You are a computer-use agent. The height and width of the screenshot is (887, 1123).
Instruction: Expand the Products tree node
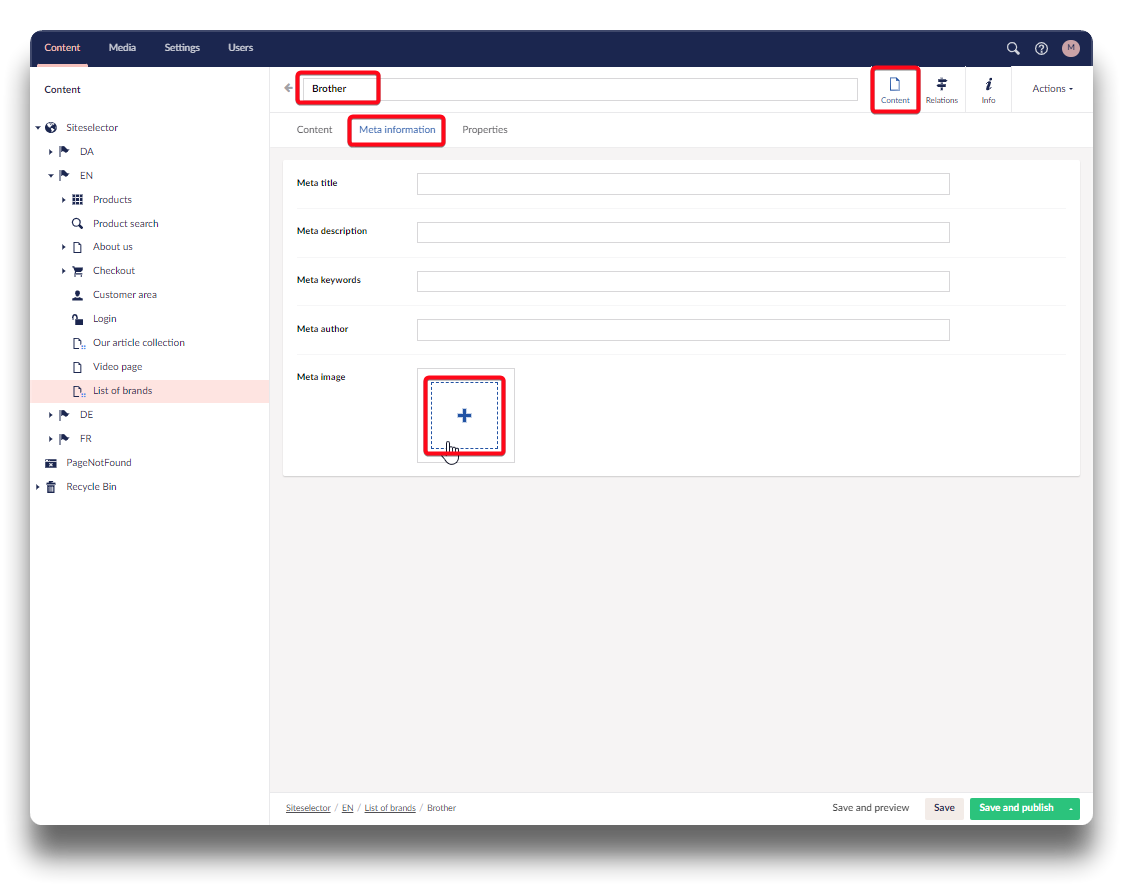tap(64, 200)
